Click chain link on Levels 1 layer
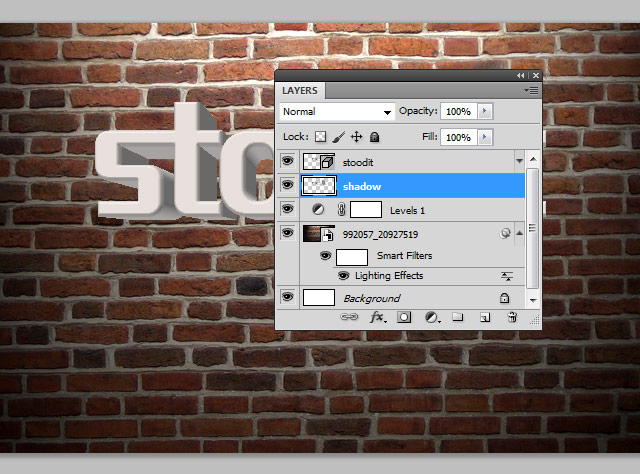 (341, 210)
